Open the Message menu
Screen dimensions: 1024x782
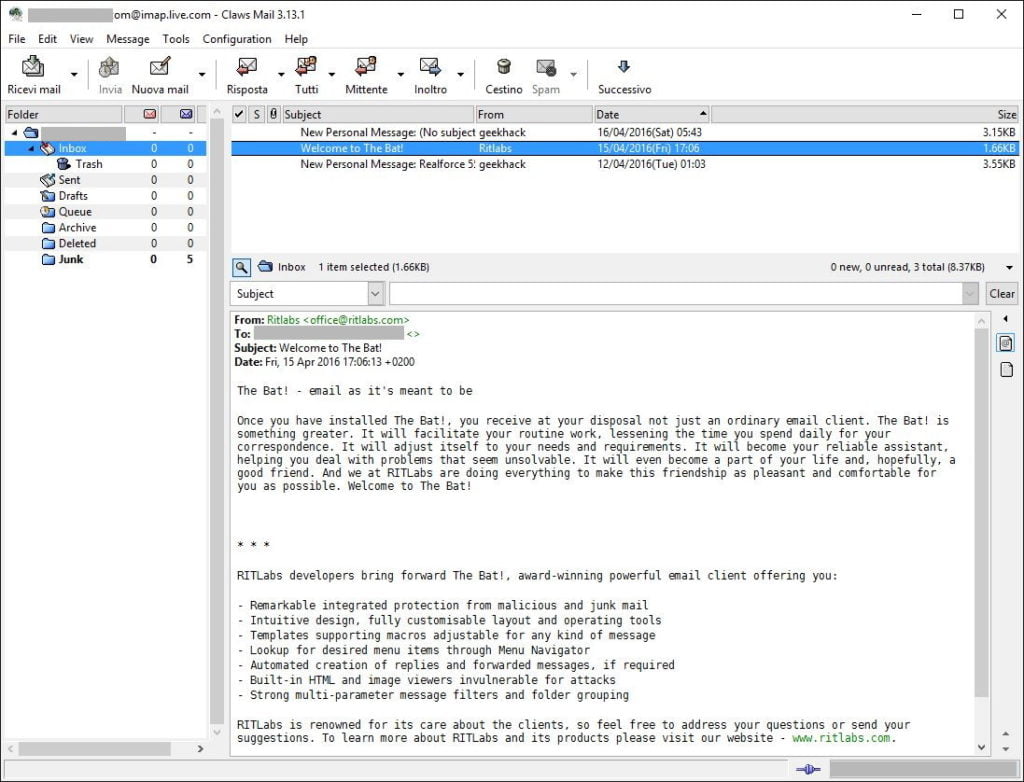point(127,39)
